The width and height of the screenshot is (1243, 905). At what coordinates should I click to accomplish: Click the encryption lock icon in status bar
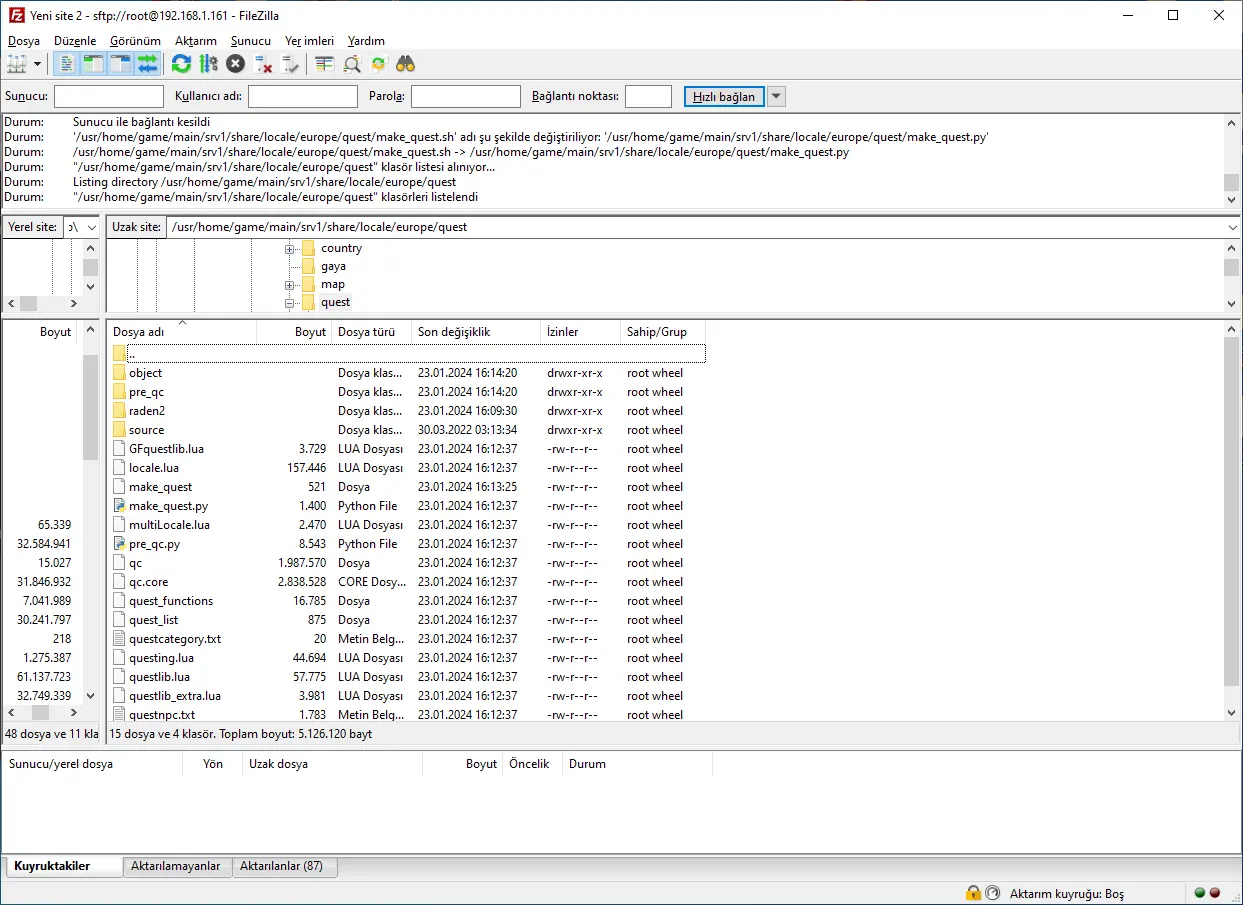973,893
